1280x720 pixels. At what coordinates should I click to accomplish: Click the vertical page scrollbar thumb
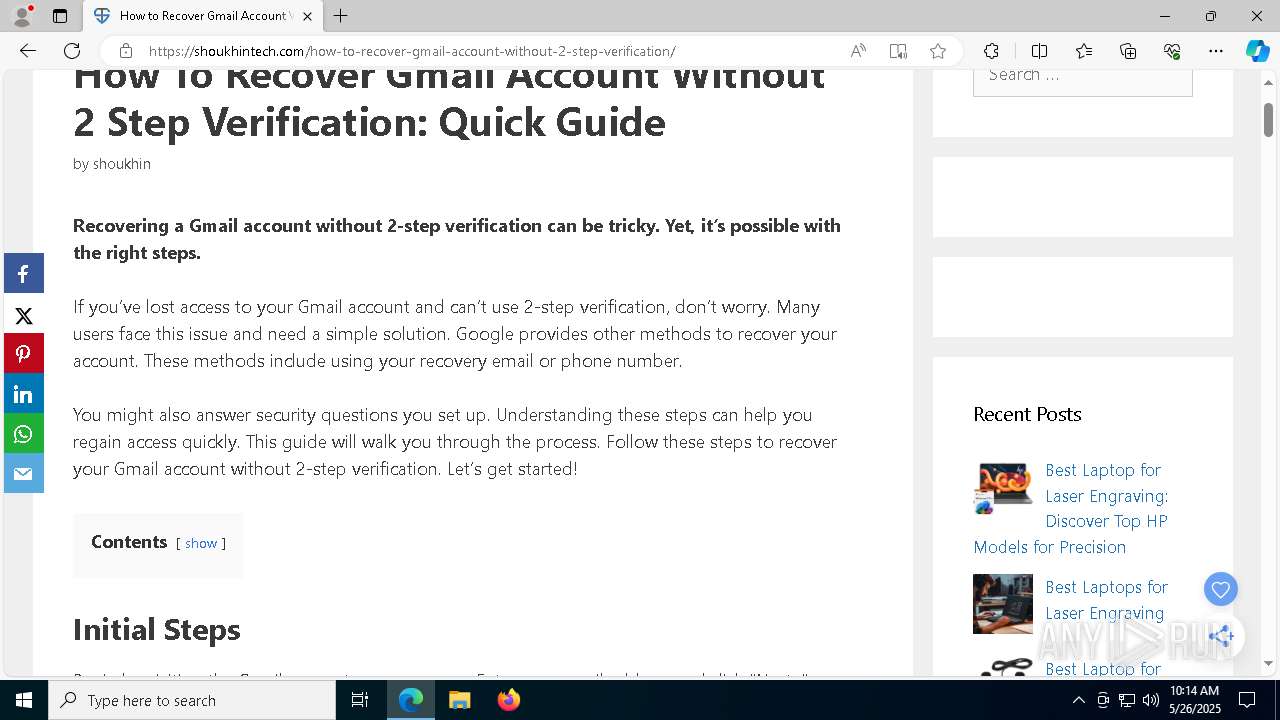point(1268,119)
